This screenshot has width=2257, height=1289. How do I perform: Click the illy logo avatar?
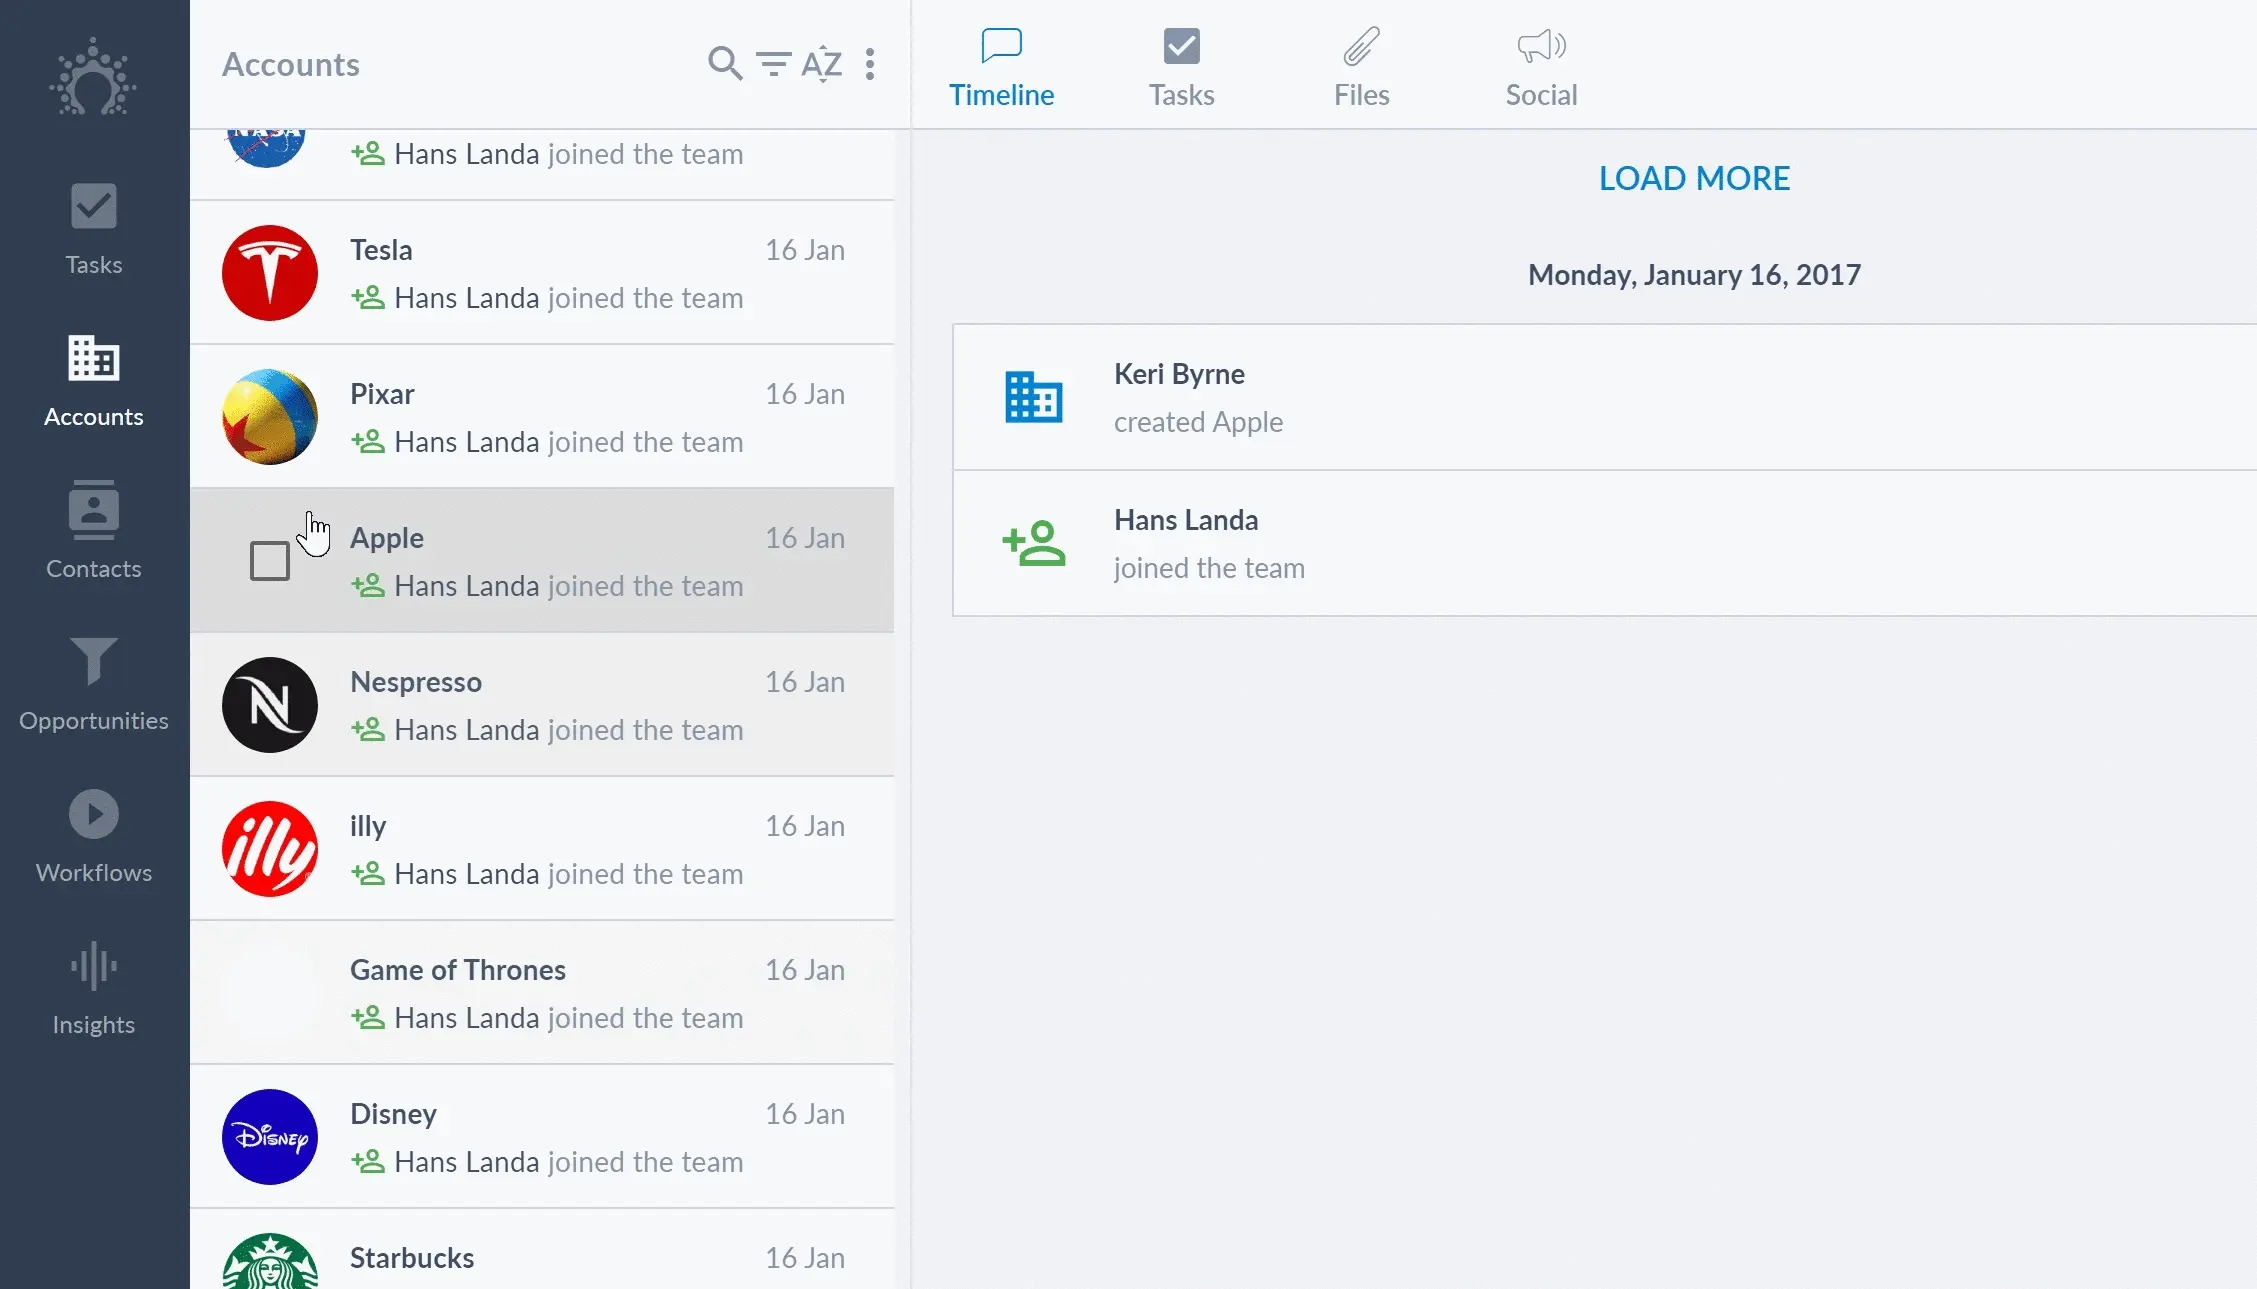click(270, 849)
